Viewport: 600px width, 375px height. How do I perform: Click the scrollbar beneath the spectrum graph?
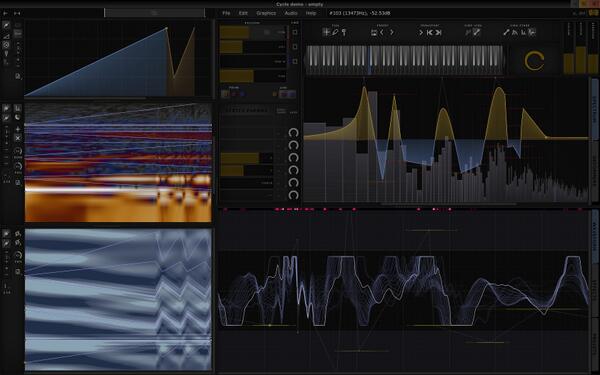(448, 205)
